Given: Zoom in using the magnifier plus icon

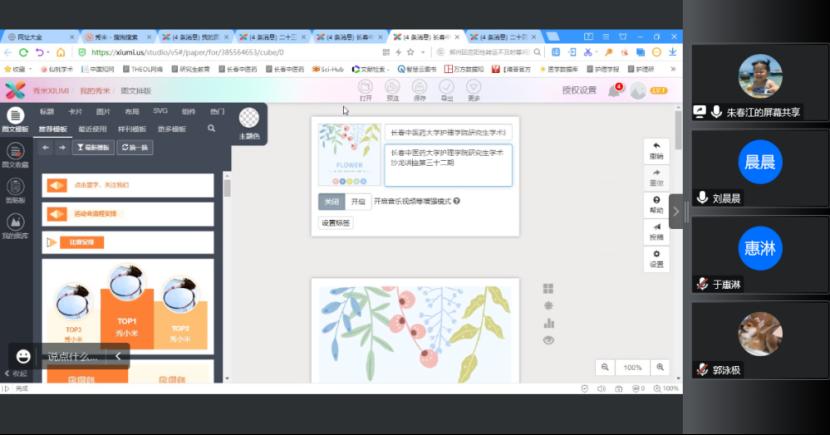Looking at the screenshot, I should click(659, 368).
